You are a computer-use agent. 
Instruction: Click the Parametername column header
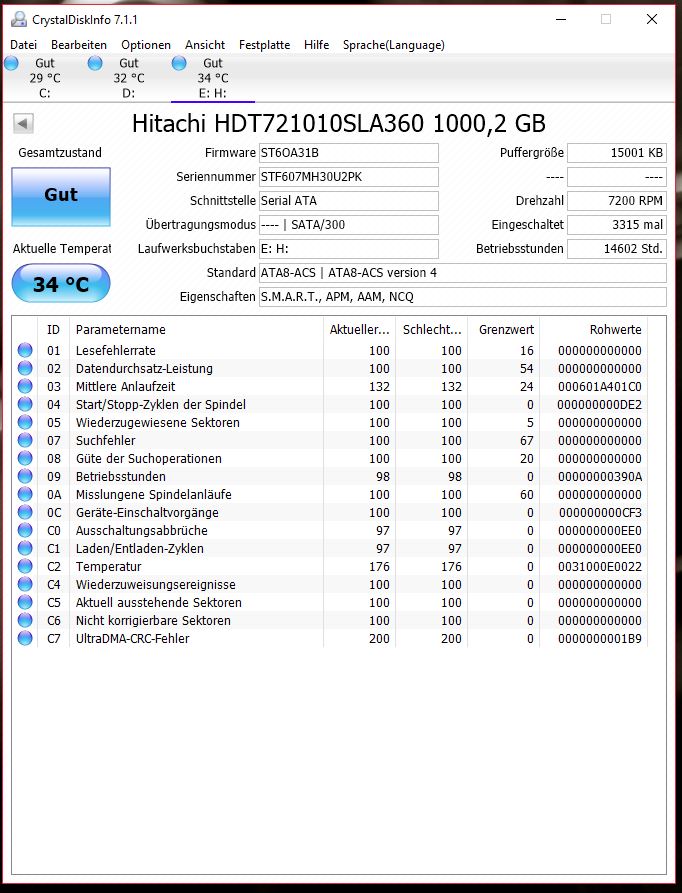pos(196,329)
